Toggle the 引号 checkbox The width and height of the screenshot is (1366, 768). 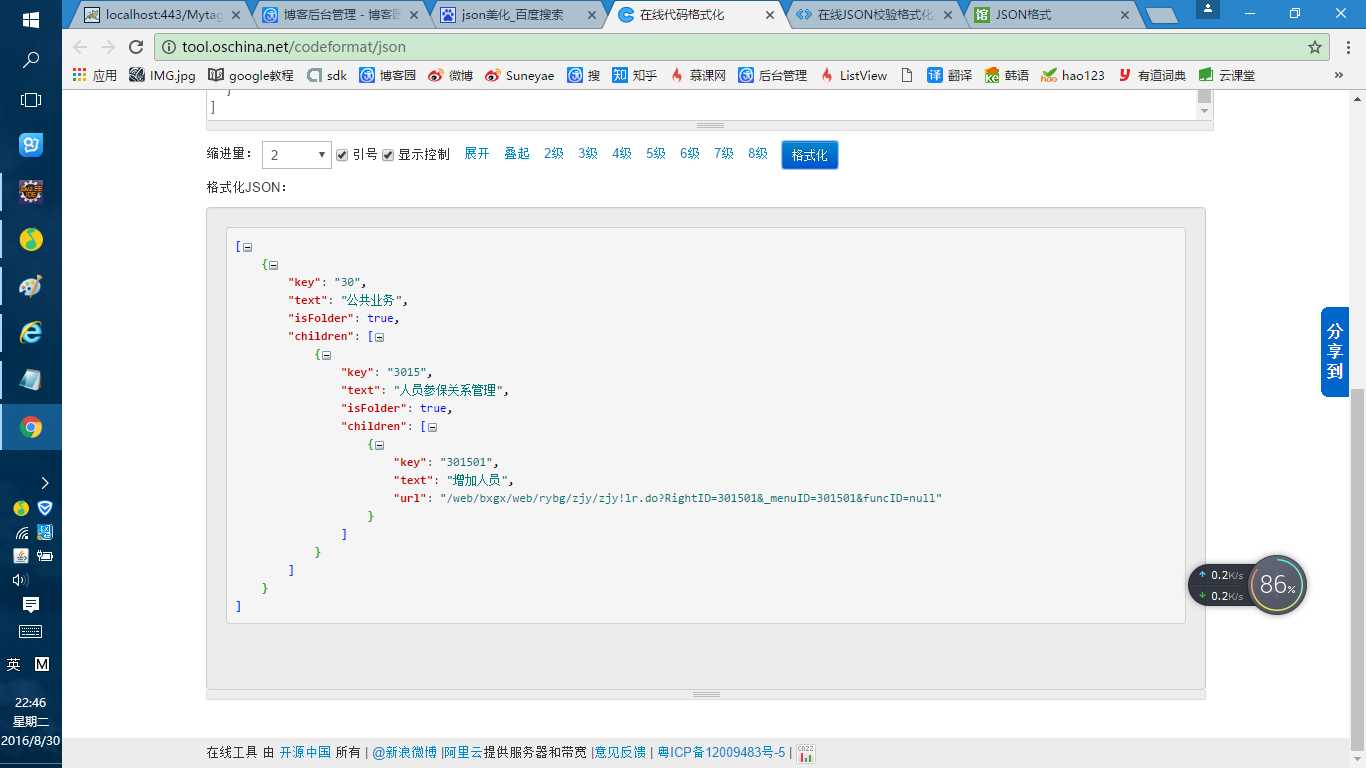pyautogui.click(x=342, y=155)
